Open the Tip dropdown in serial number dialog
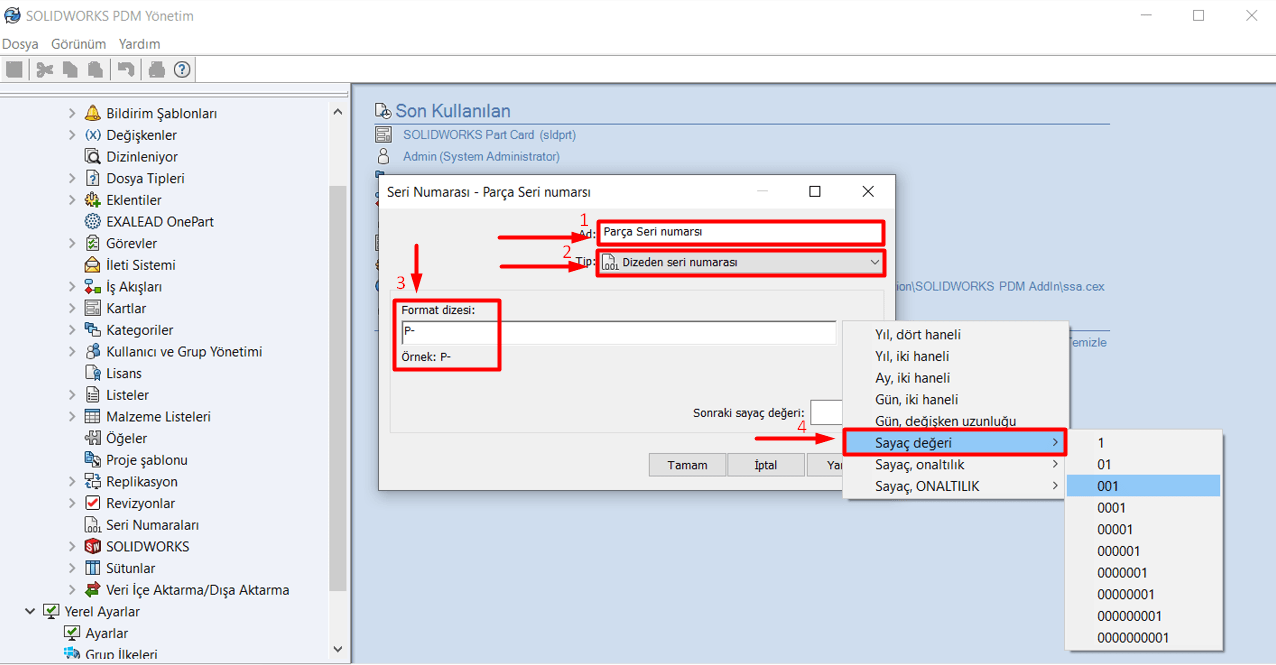The width and height of the screenshot is (1276, 665). coord(740,262)
